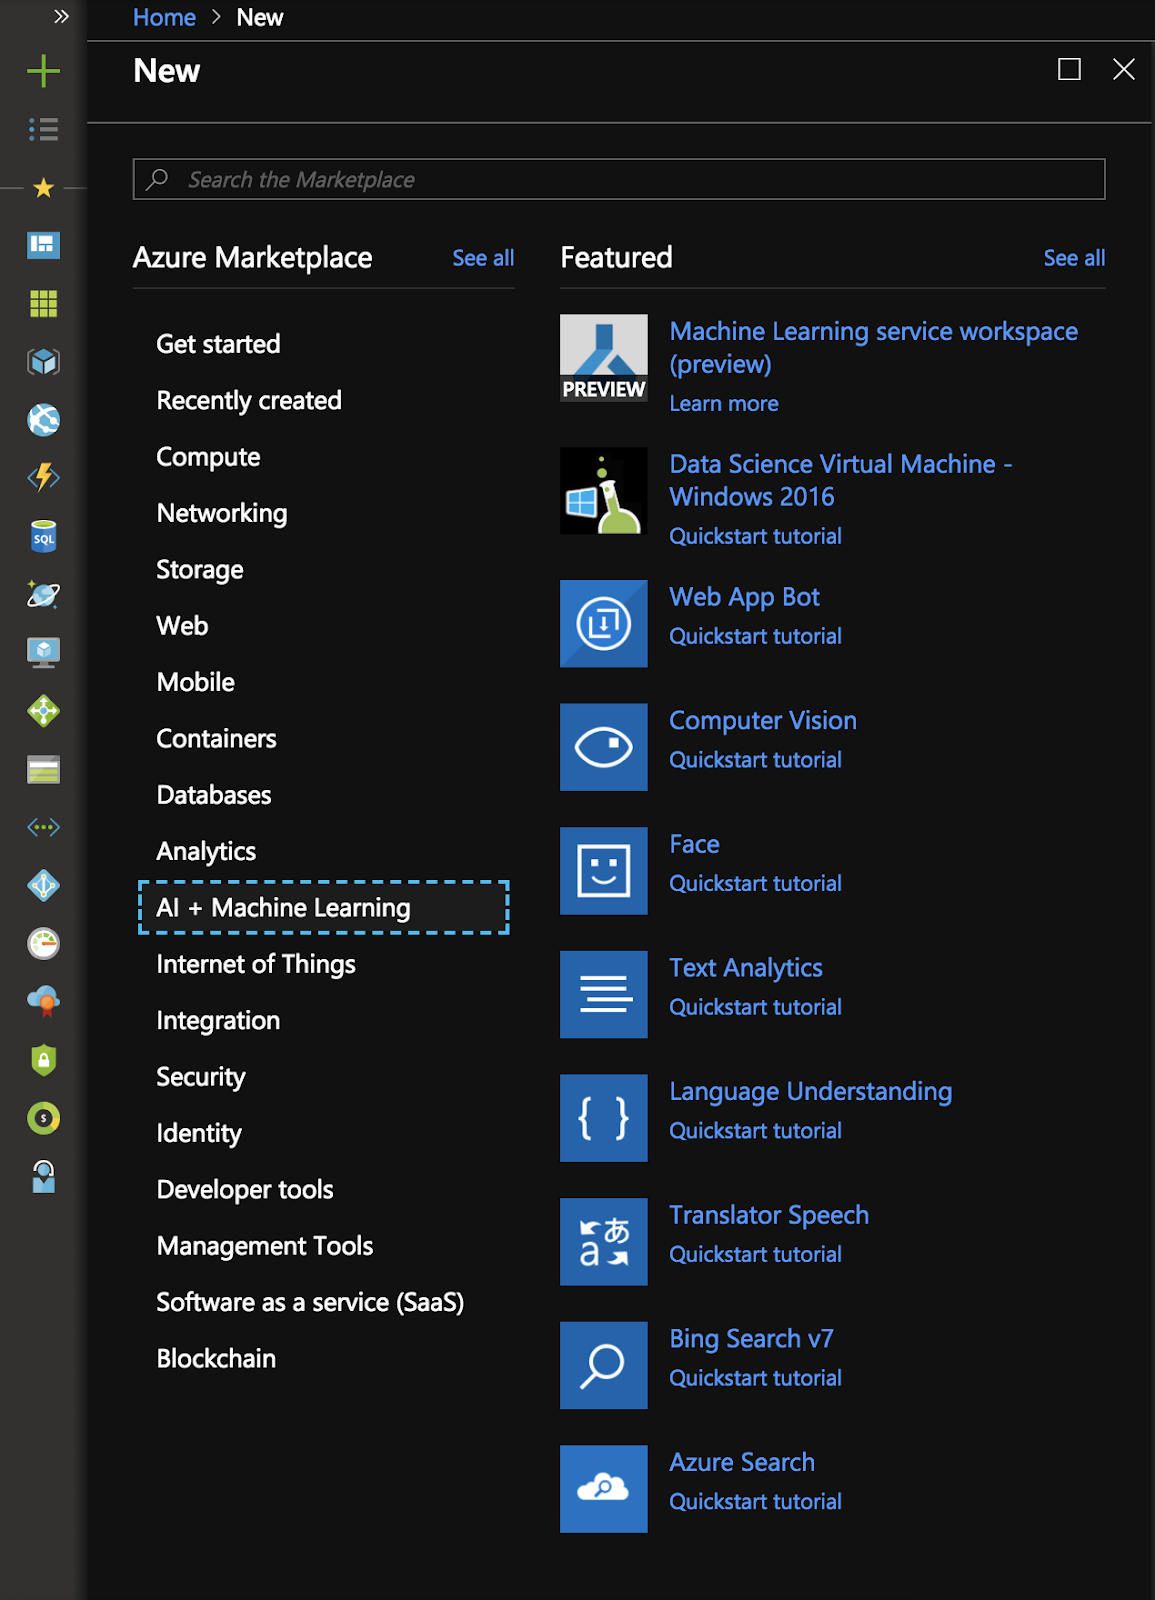Select the Containers category
This screenshot has width=1155, height=1600.
point(216,739)
